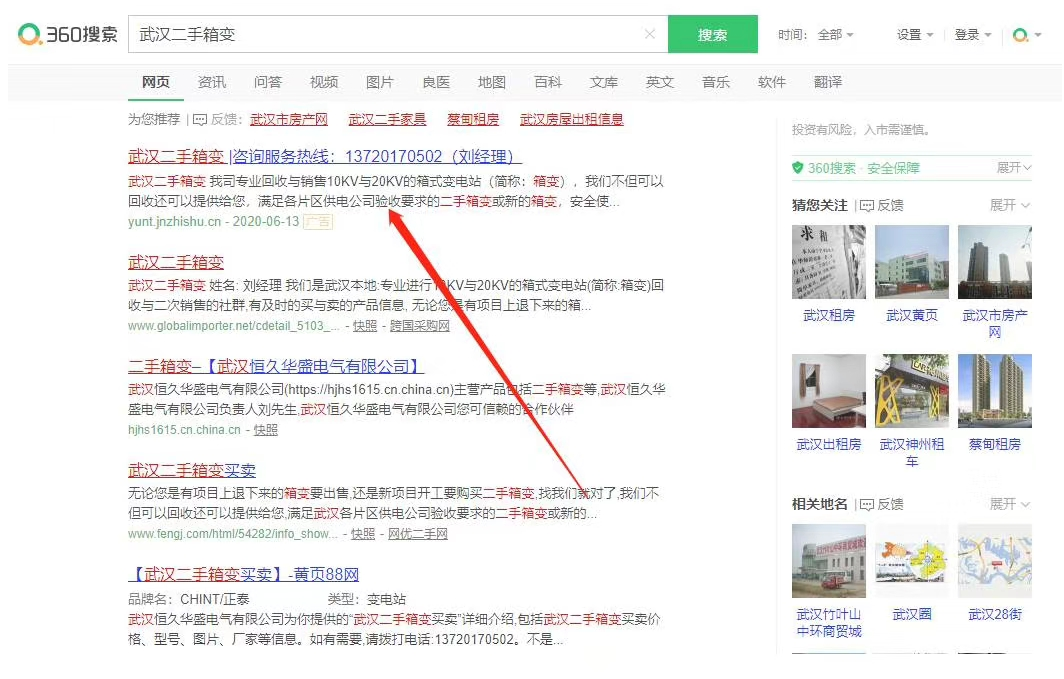
Task: Open the 武汉二手箱变买卖 result title
Action: (192, 470)
